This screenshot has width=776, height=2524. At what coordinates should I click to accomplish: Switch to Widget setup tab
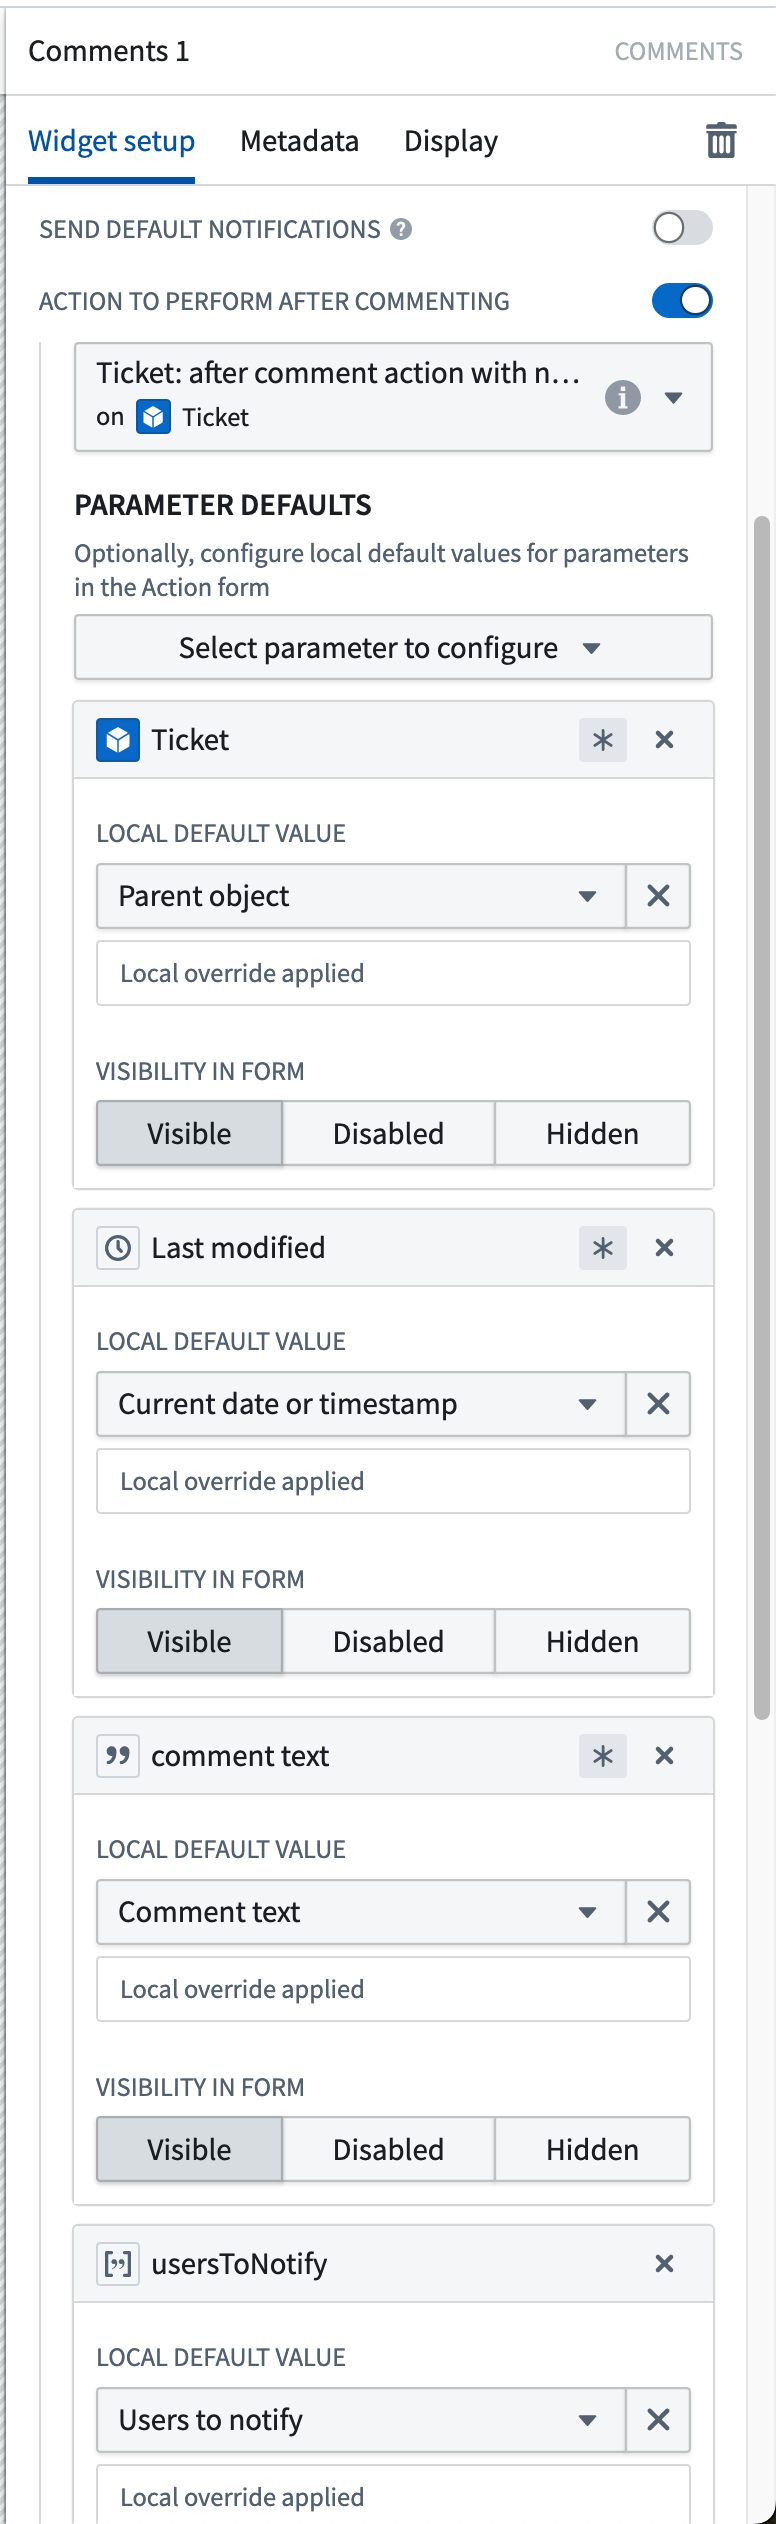tap(111, 141)
